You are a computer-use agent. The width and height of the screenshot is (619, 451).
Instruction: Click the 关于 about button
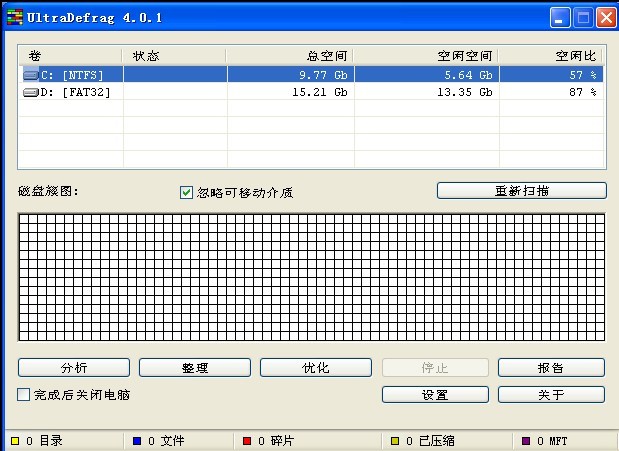click(x=551, y=395)
